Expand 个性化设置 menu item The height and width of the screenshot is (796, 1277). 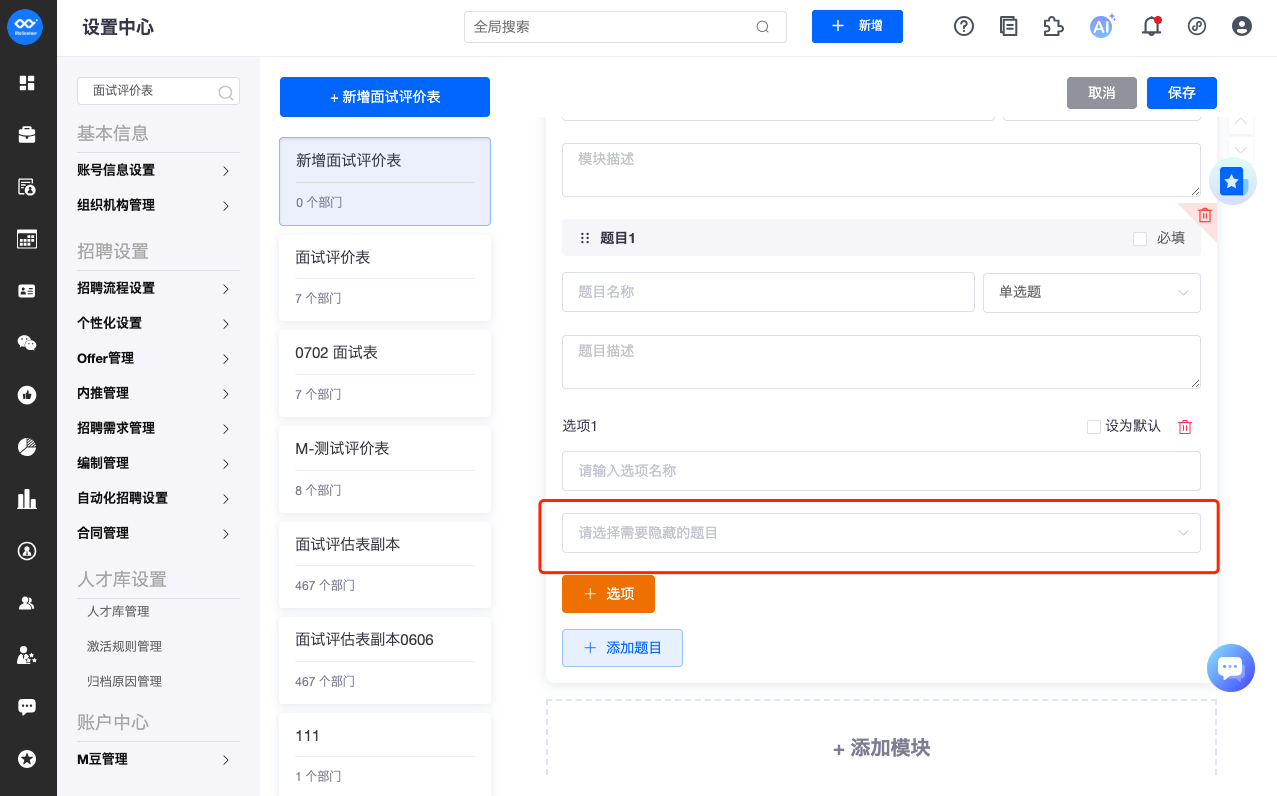158,323
